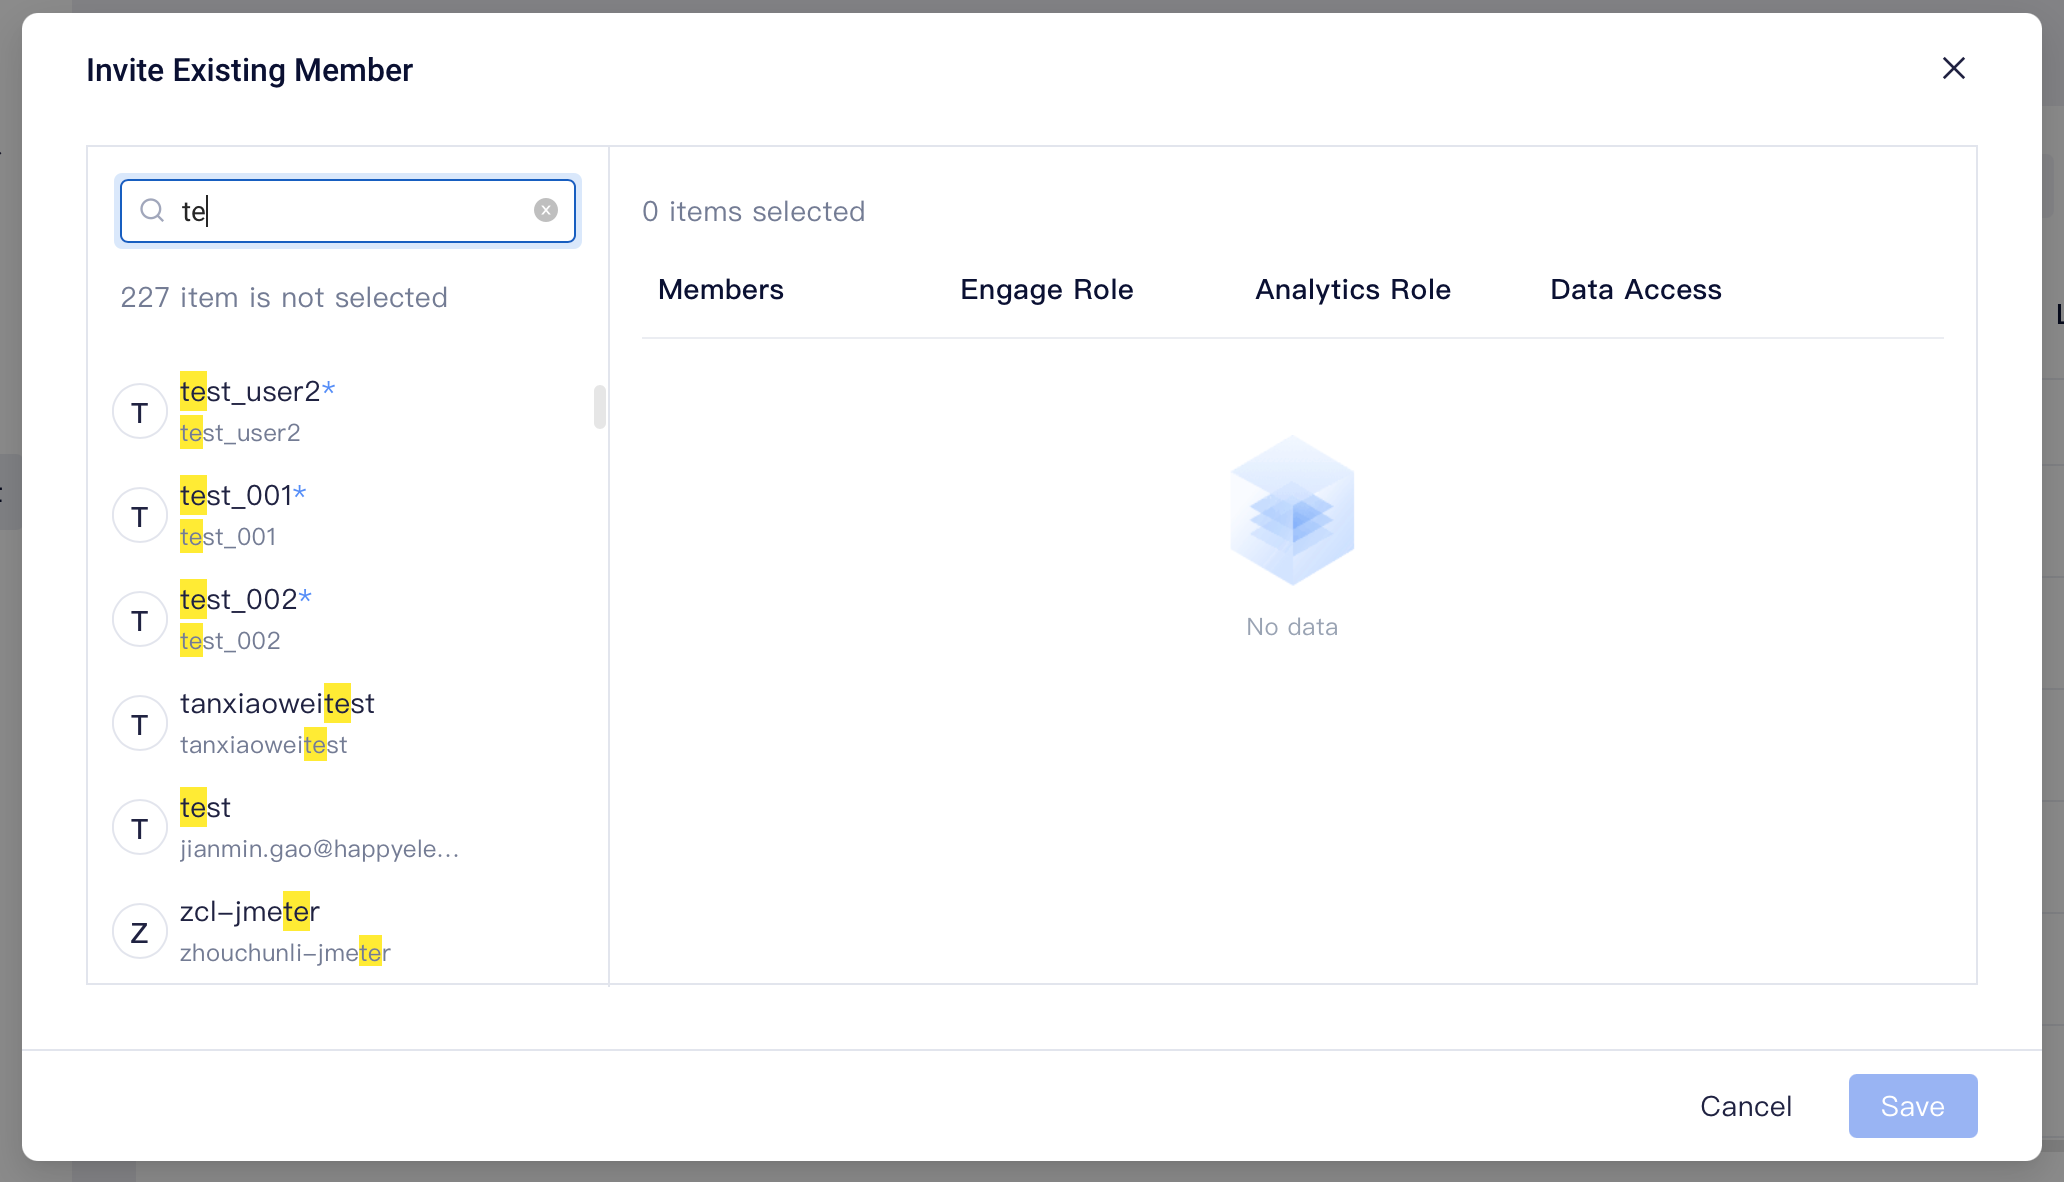Select zcl-jmeter from the list
Image resolution: width=2064 pixels, height=1182 pixels.
coord(249,930)
